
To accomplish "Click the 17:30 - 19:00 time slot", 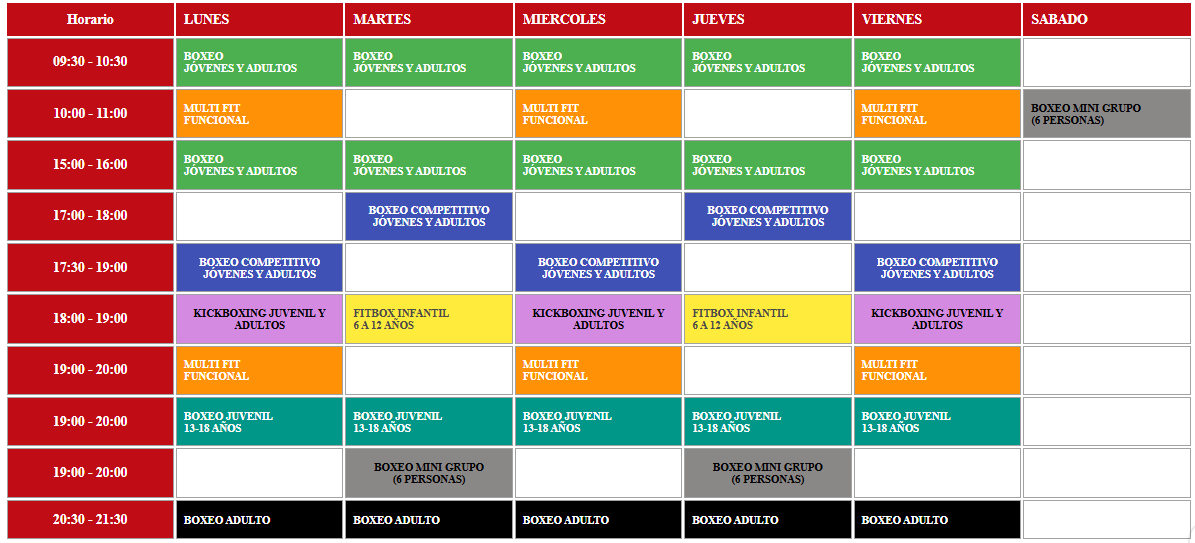I will pos(90,268).
